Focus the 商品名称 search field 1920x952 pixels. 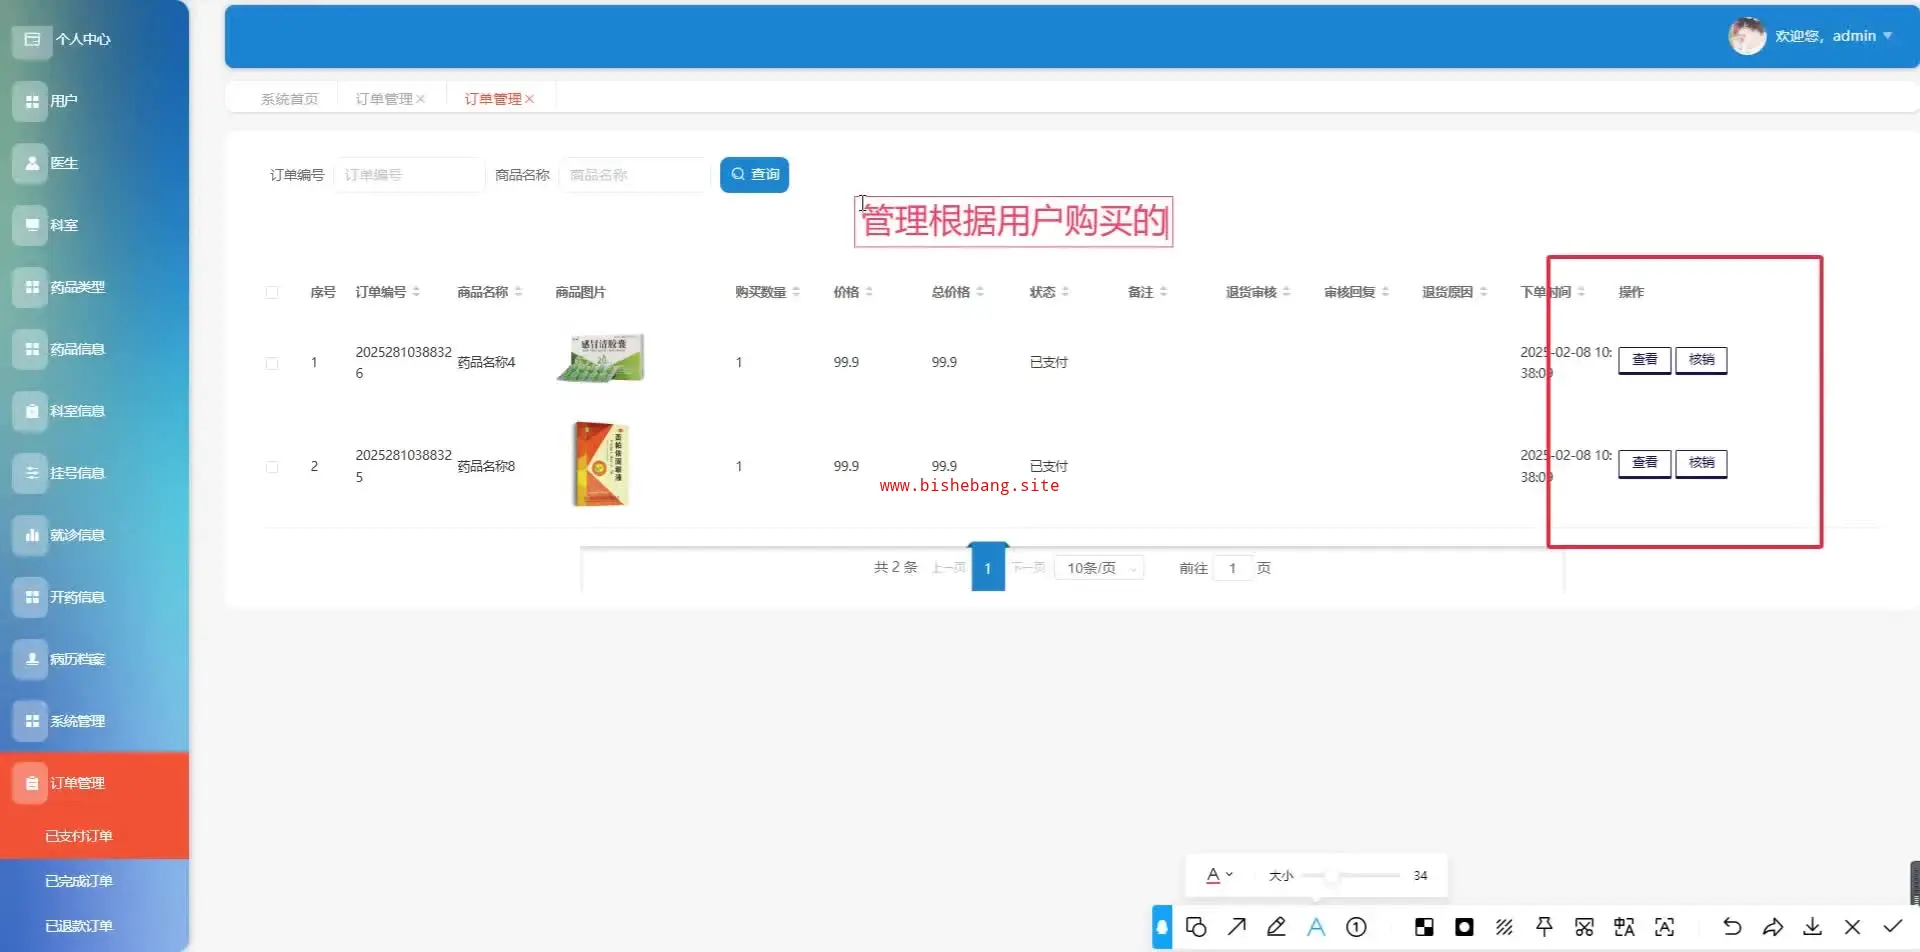click(634, 175)
